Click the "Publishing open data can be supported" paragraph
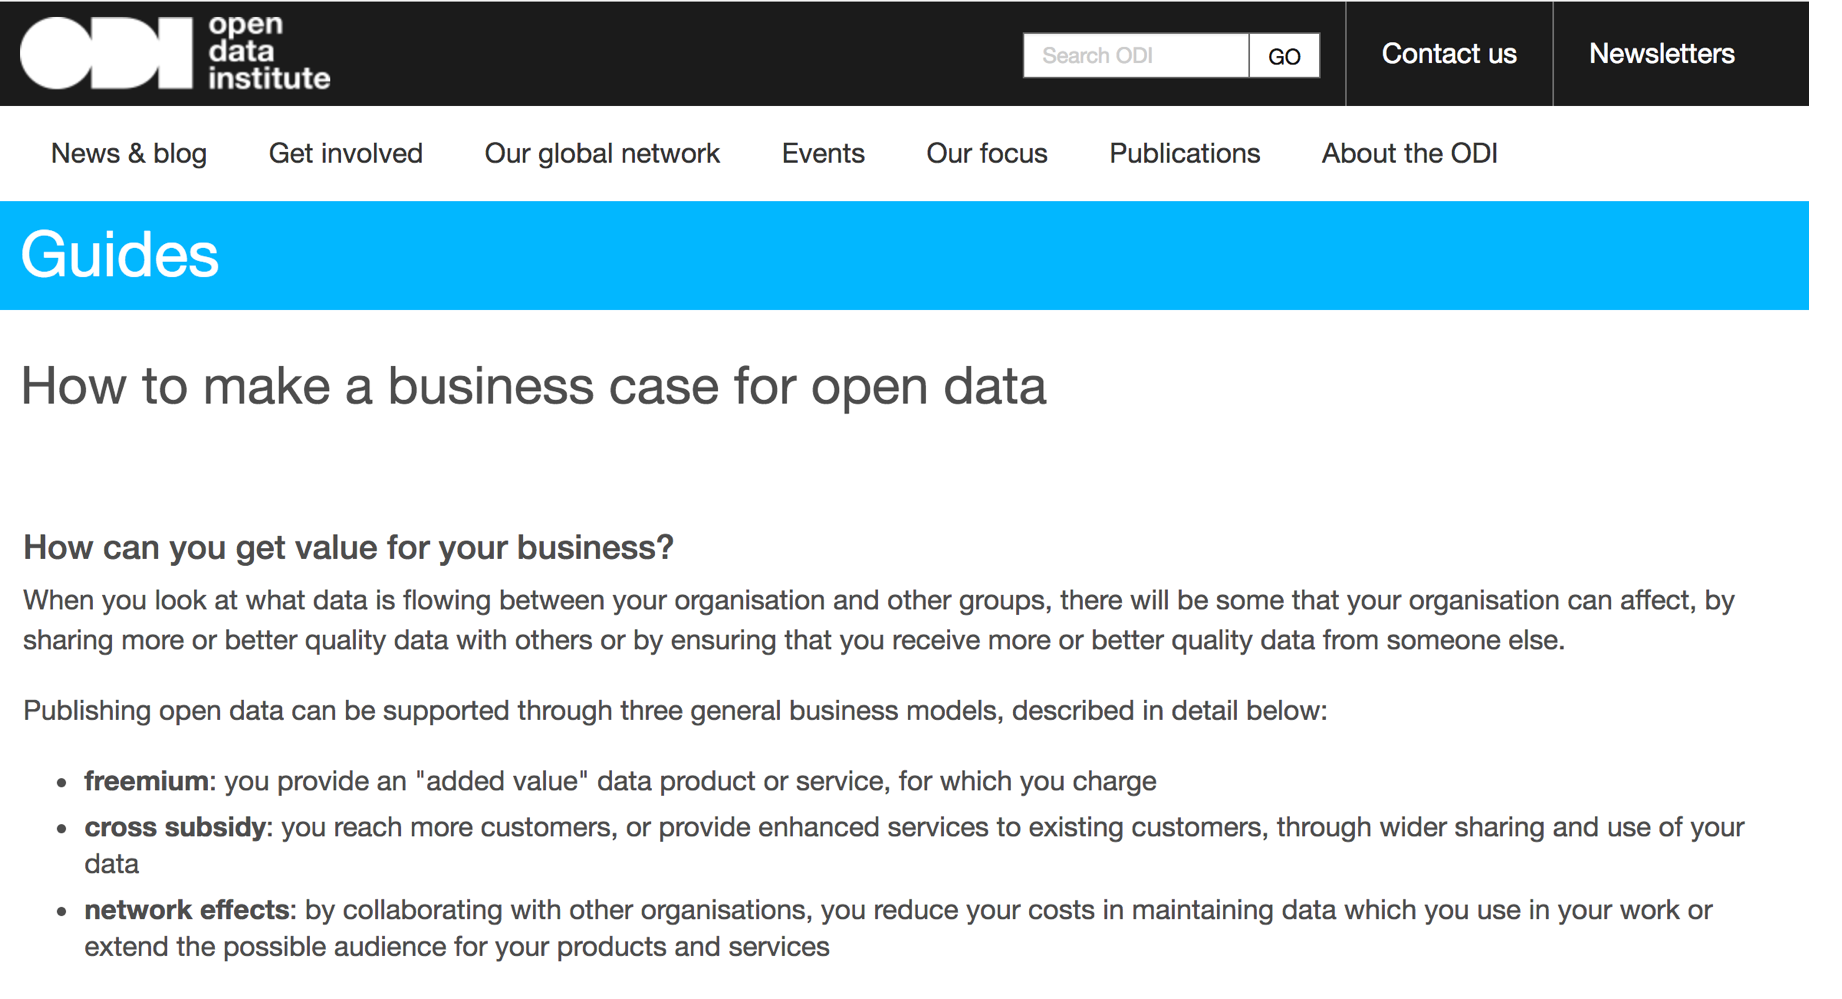Image resolution: width=1842 pixels, height=999 pixels. [675, 711]
